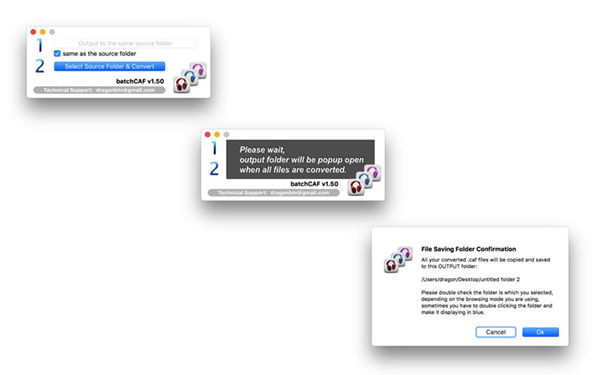The image size is (600, 375).
Task: Minimize the converting progress window
Action: pos(217,134)
